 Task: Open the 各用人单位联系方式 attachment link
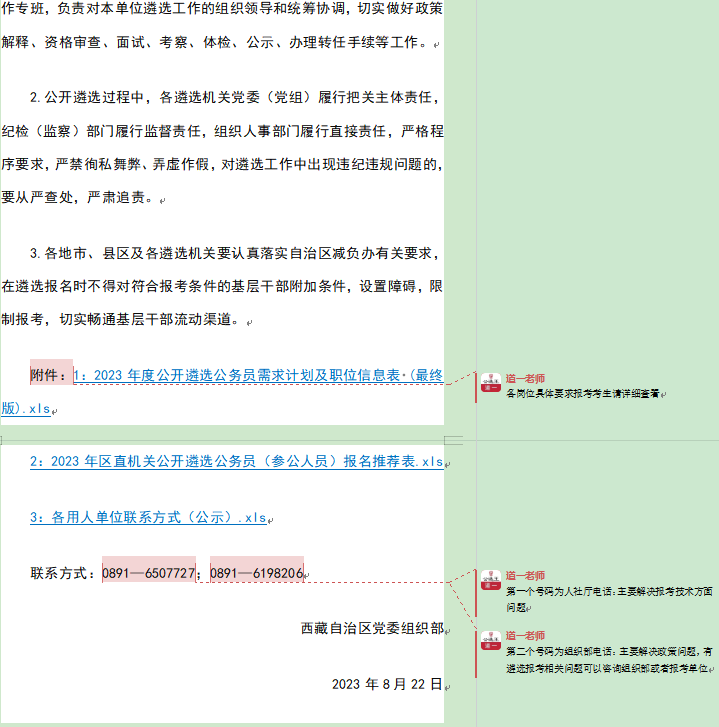point(148,517)
